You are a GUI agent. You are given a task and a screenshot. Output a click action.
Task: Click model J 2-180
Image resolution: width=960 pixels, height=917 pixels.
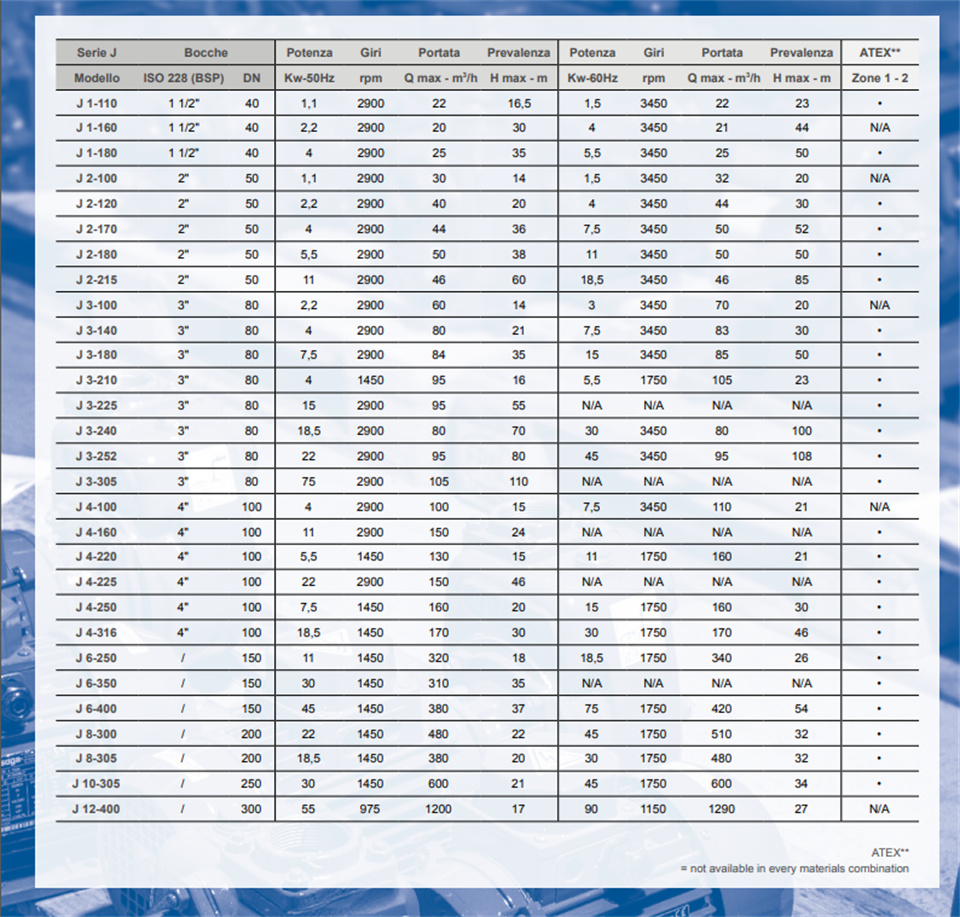click(x=97, y=255)
